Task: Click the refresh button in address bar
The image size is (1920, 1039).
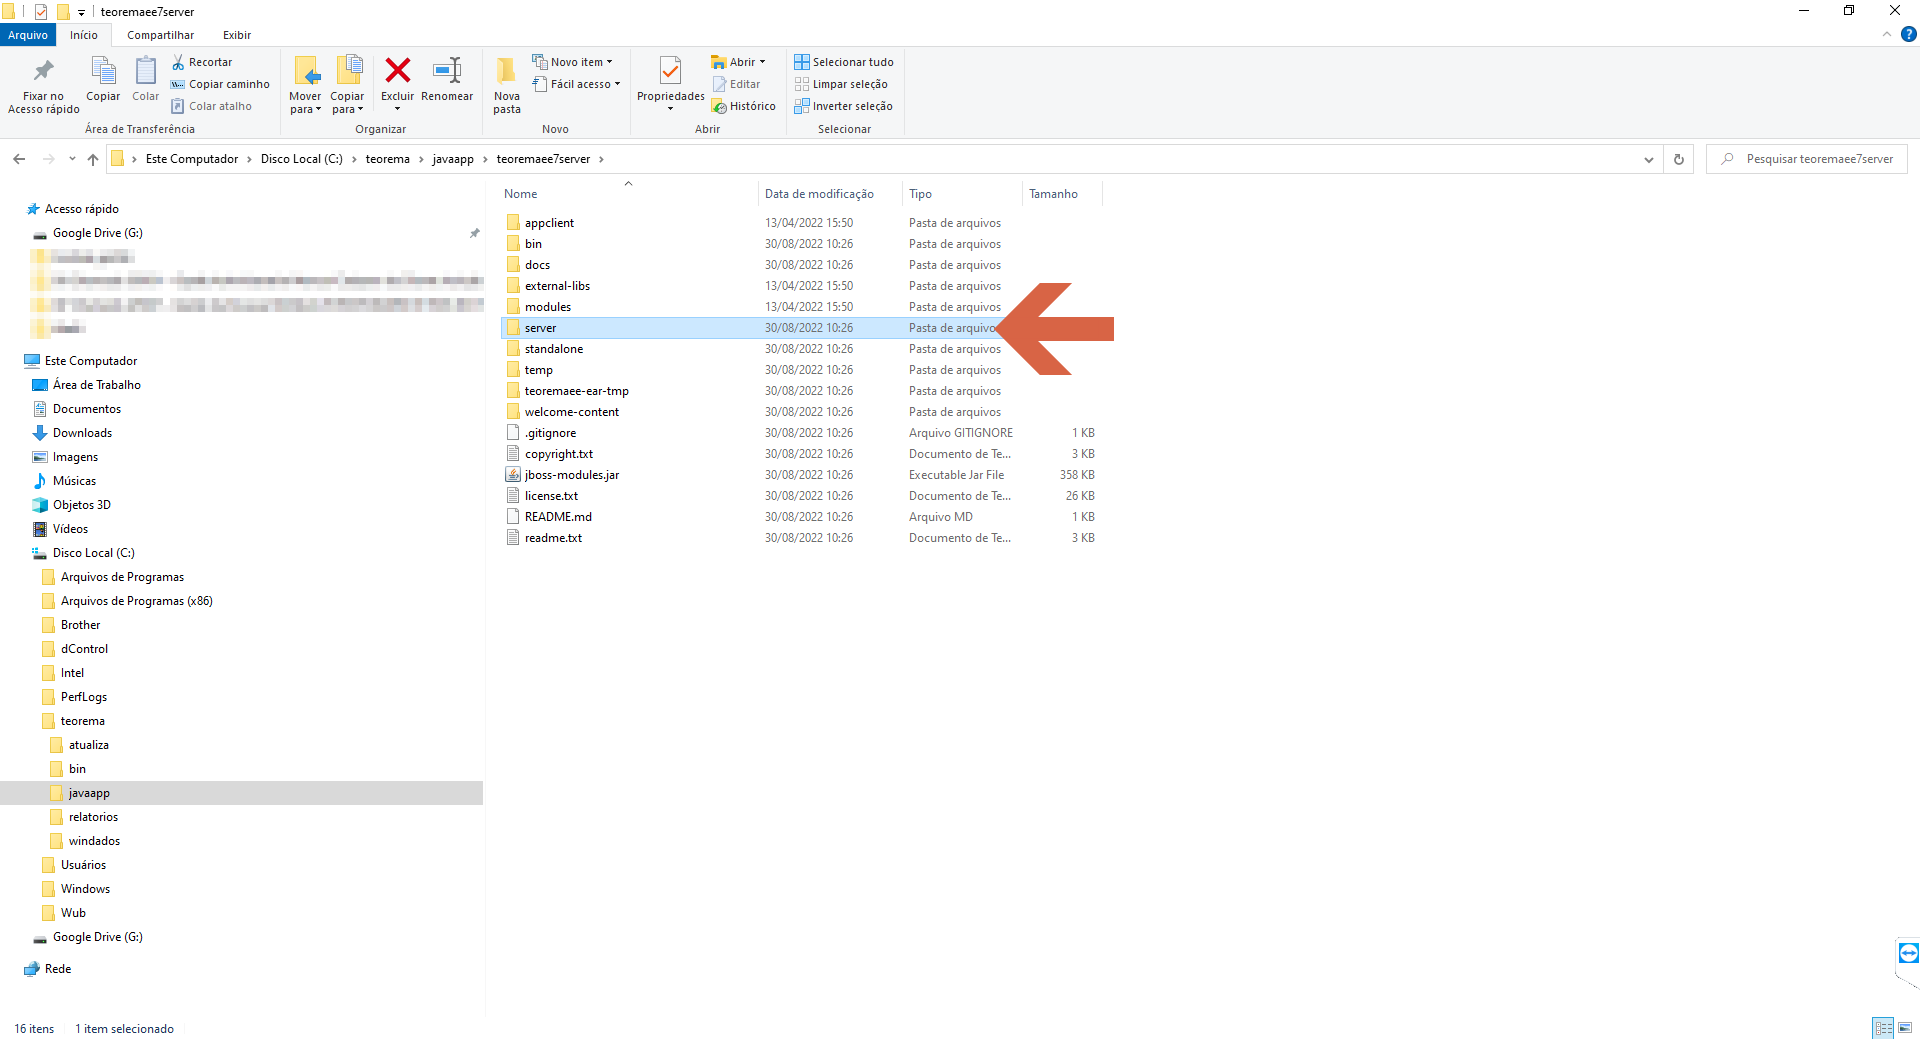Action: click(1679, 159)
